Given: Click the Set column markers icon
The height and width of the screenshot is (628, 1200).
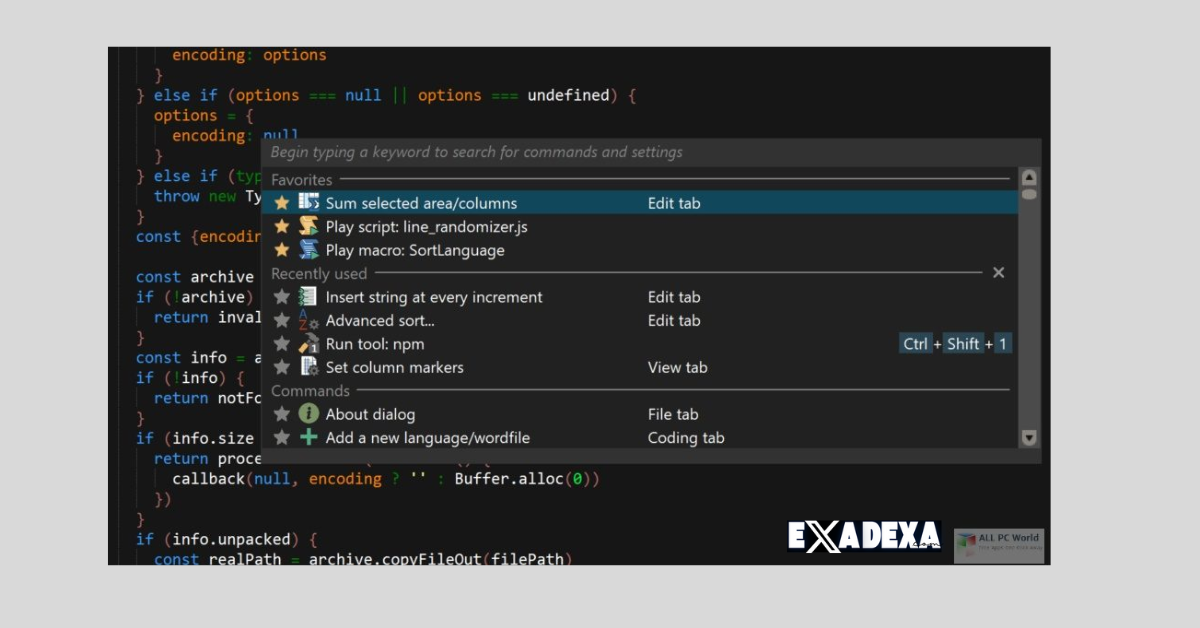Looking at the screenshot, I should coord(309,367).
